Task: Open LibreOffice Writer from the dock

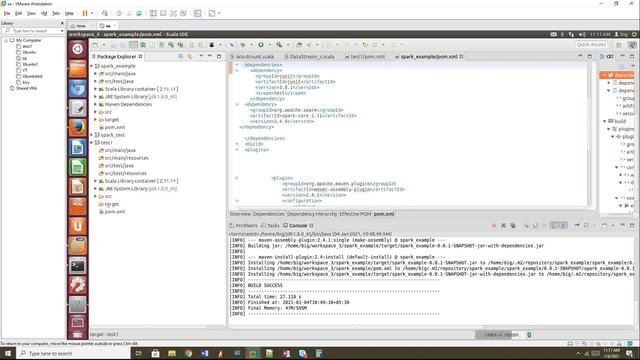Action: (x=78, y=147)
